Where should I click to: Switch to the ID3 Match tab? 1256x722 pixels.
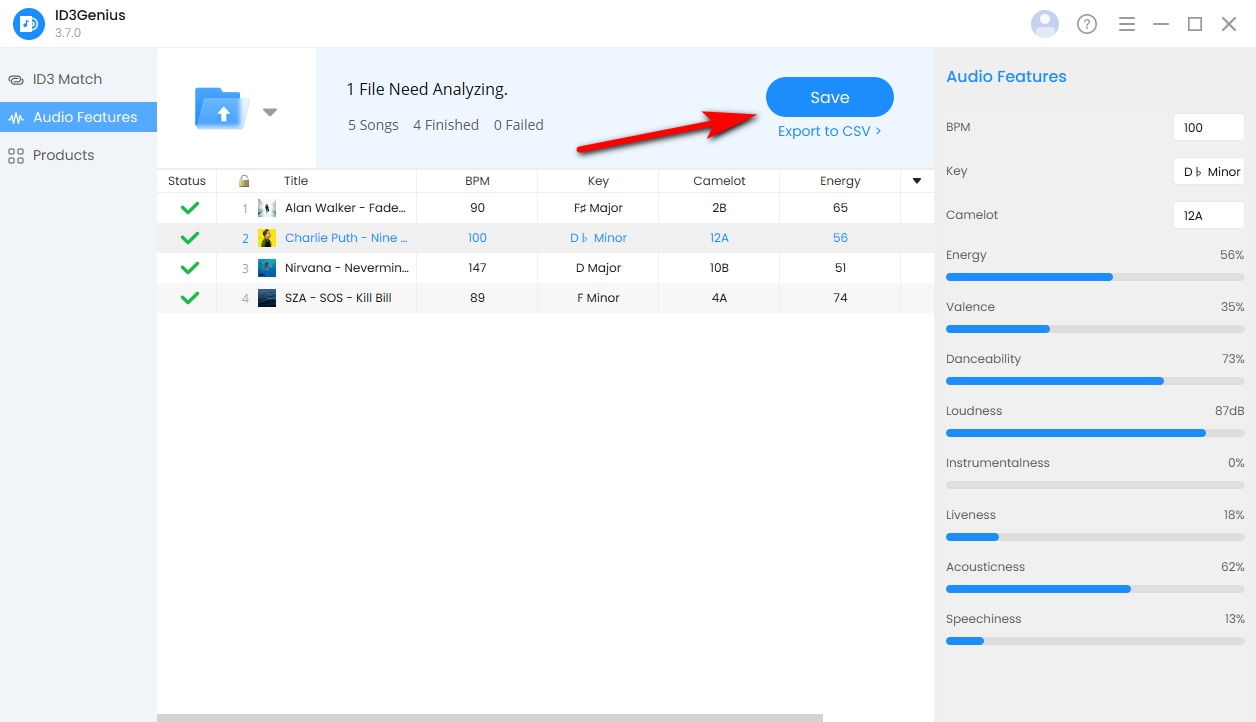67,79
